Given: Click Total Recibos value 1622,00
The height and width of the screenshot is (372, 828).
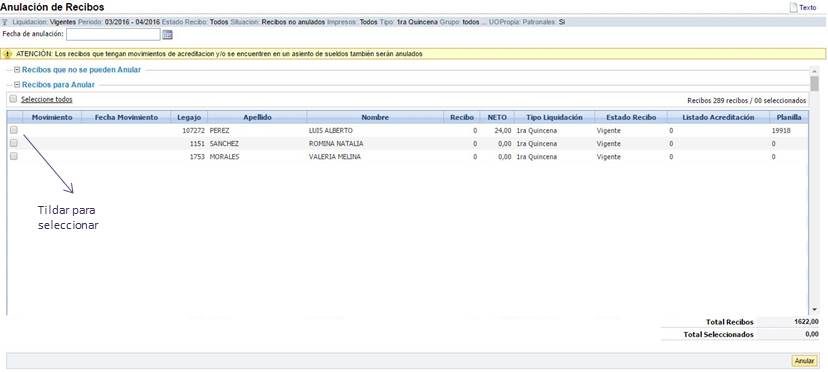Looking at the screenshot, I should pos(806,321).
